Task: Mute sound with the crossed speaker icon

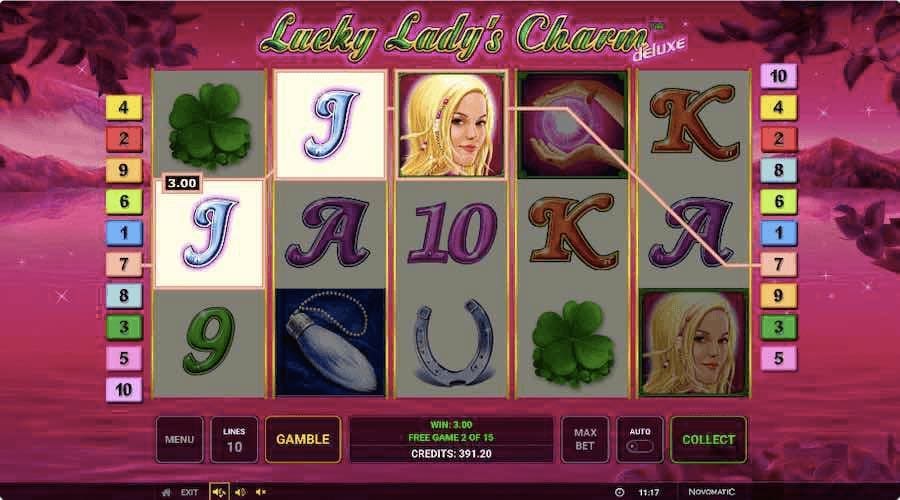Action: 261,492
